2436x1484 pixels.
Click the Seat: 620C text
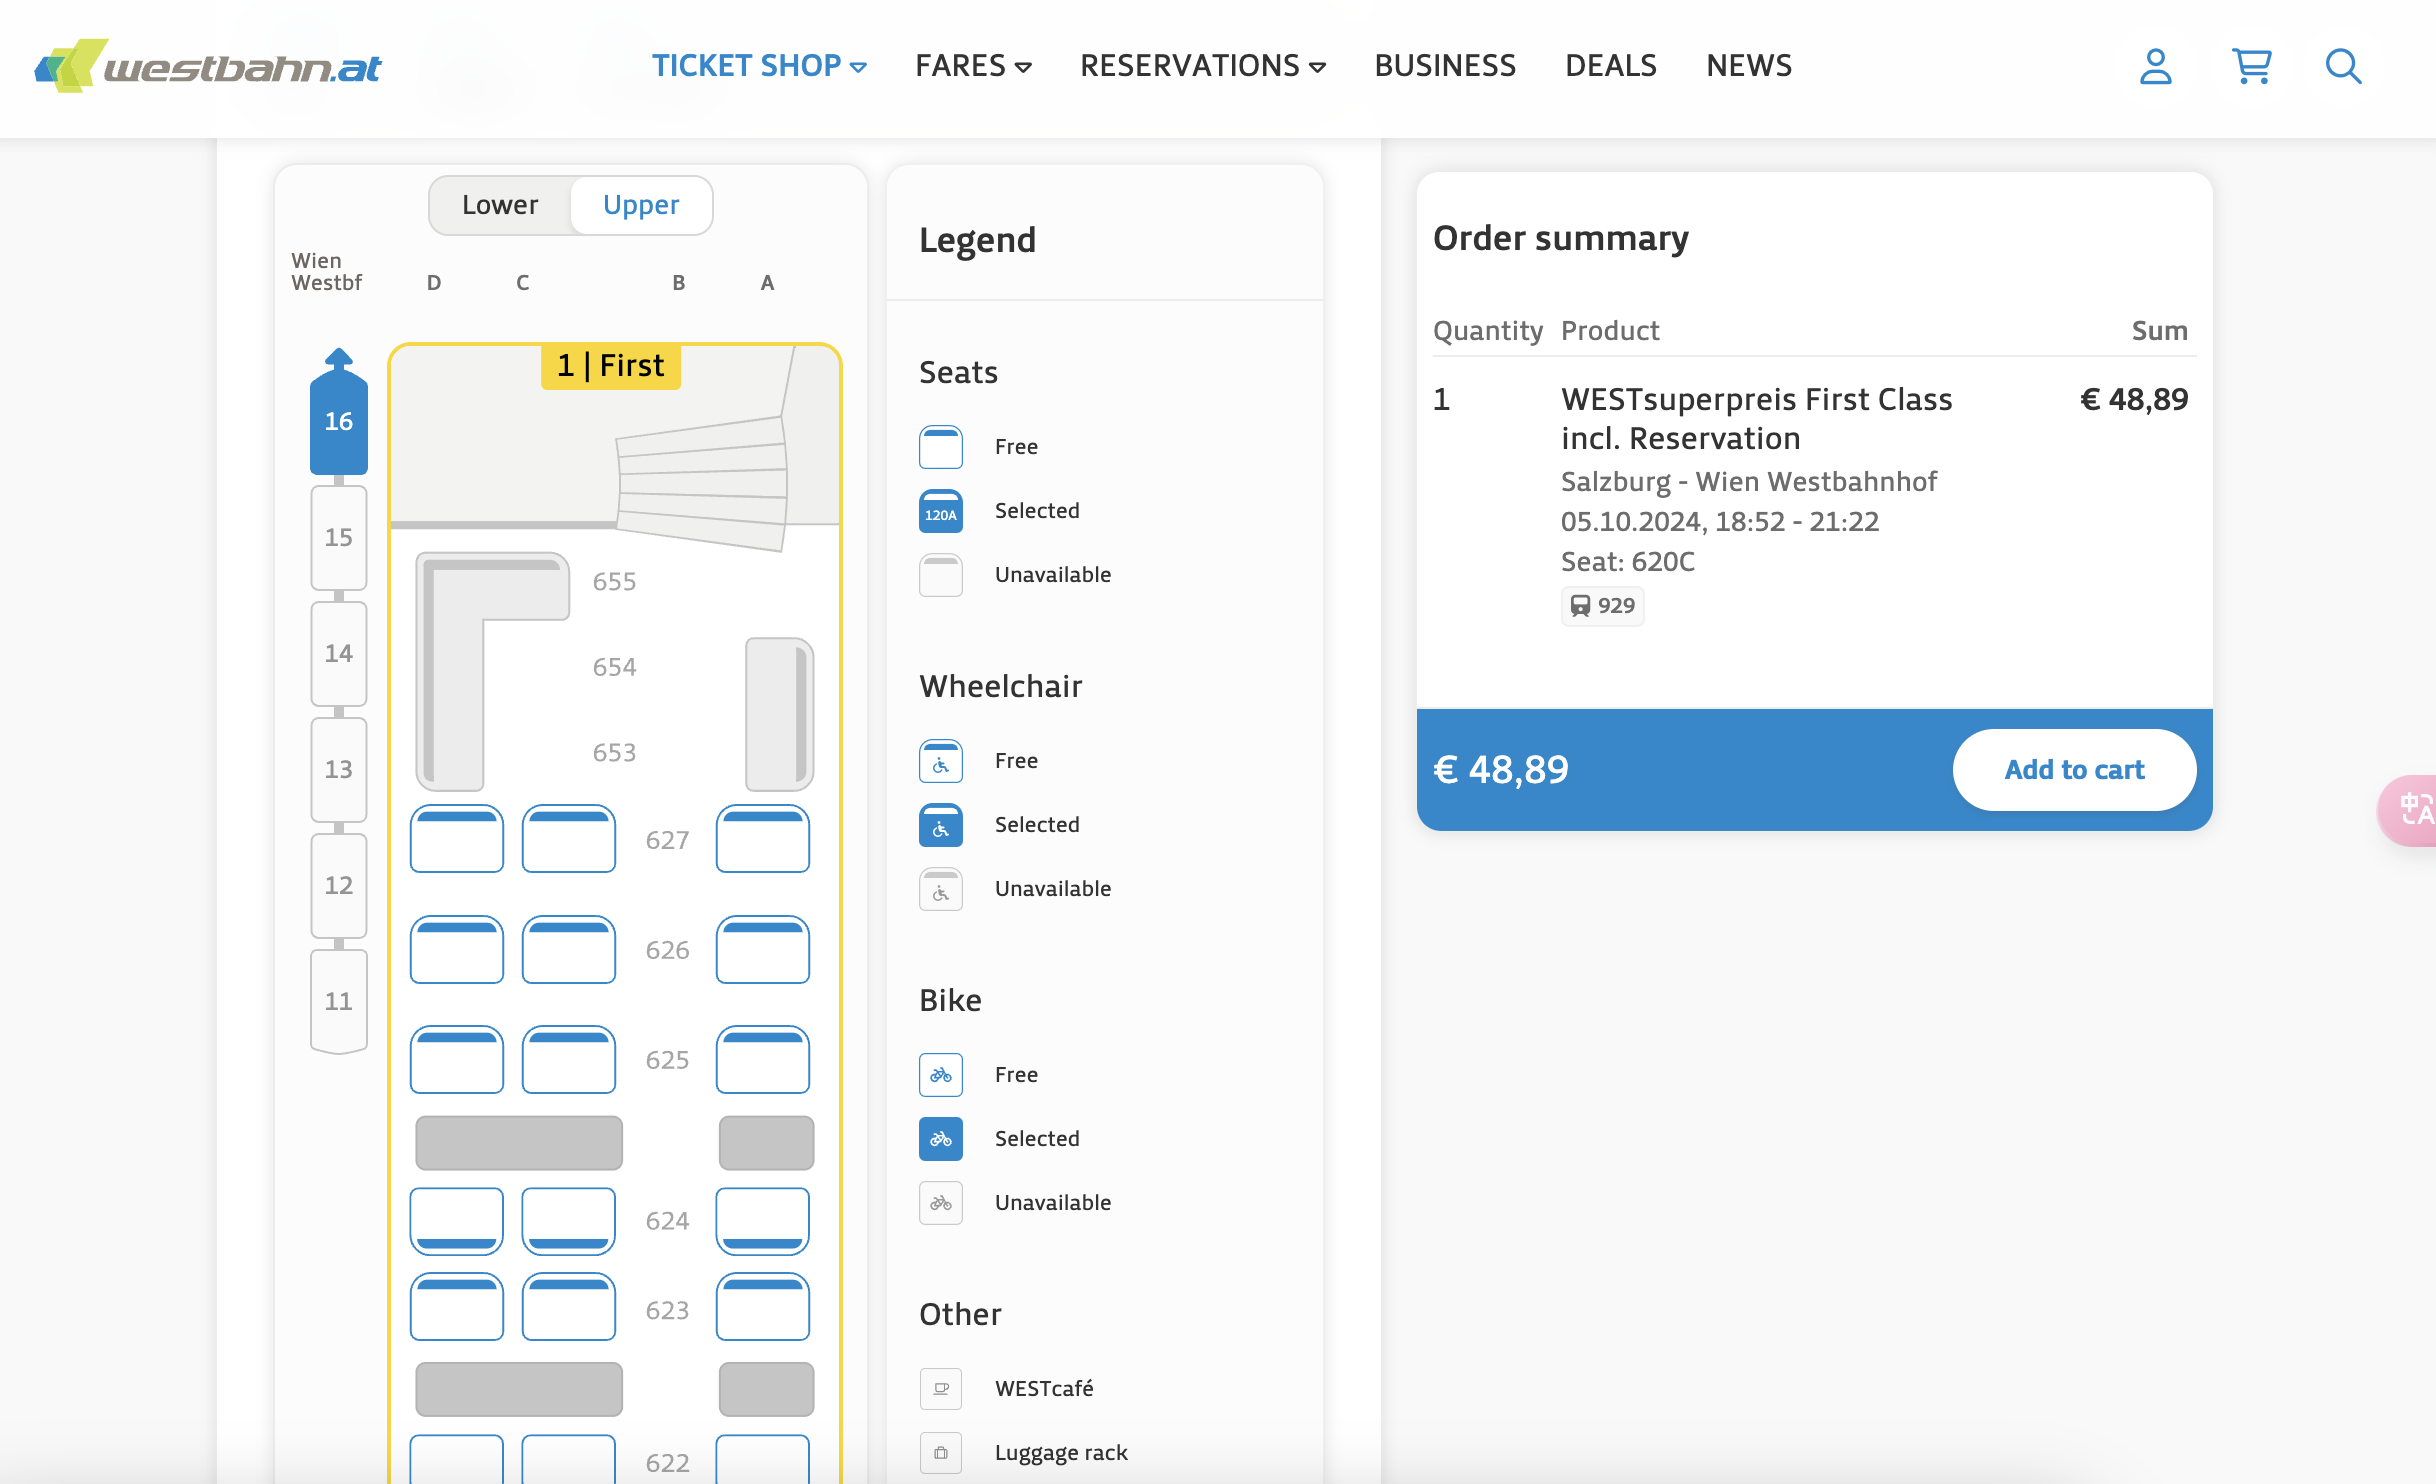1628,562
